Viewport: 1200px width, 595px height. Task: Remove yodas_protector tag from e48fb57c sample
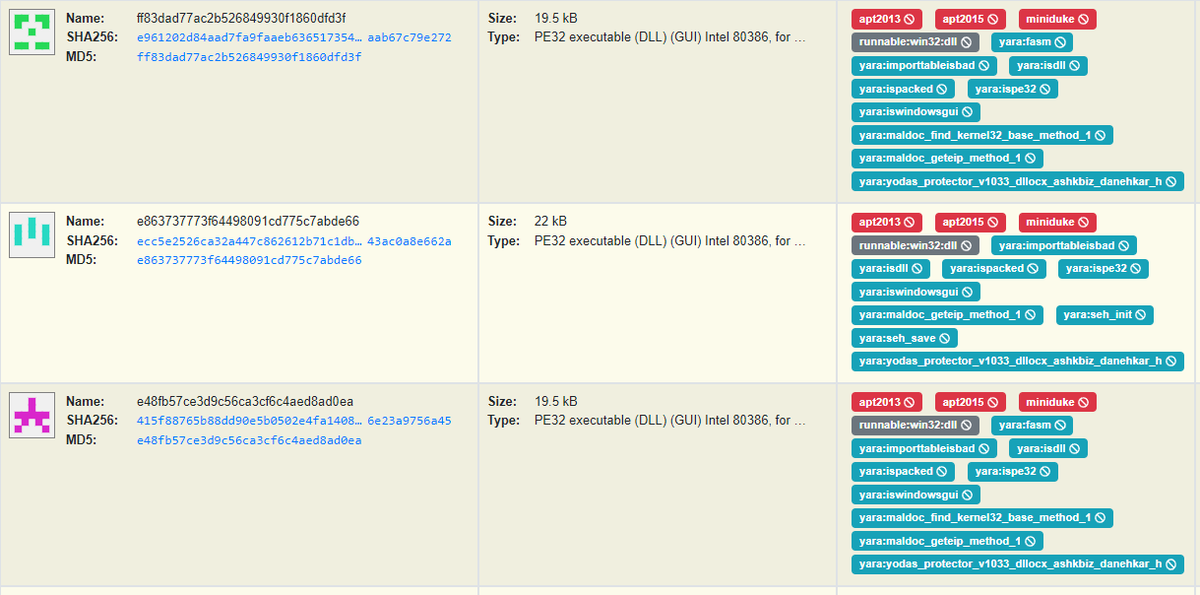(1170, 564)
